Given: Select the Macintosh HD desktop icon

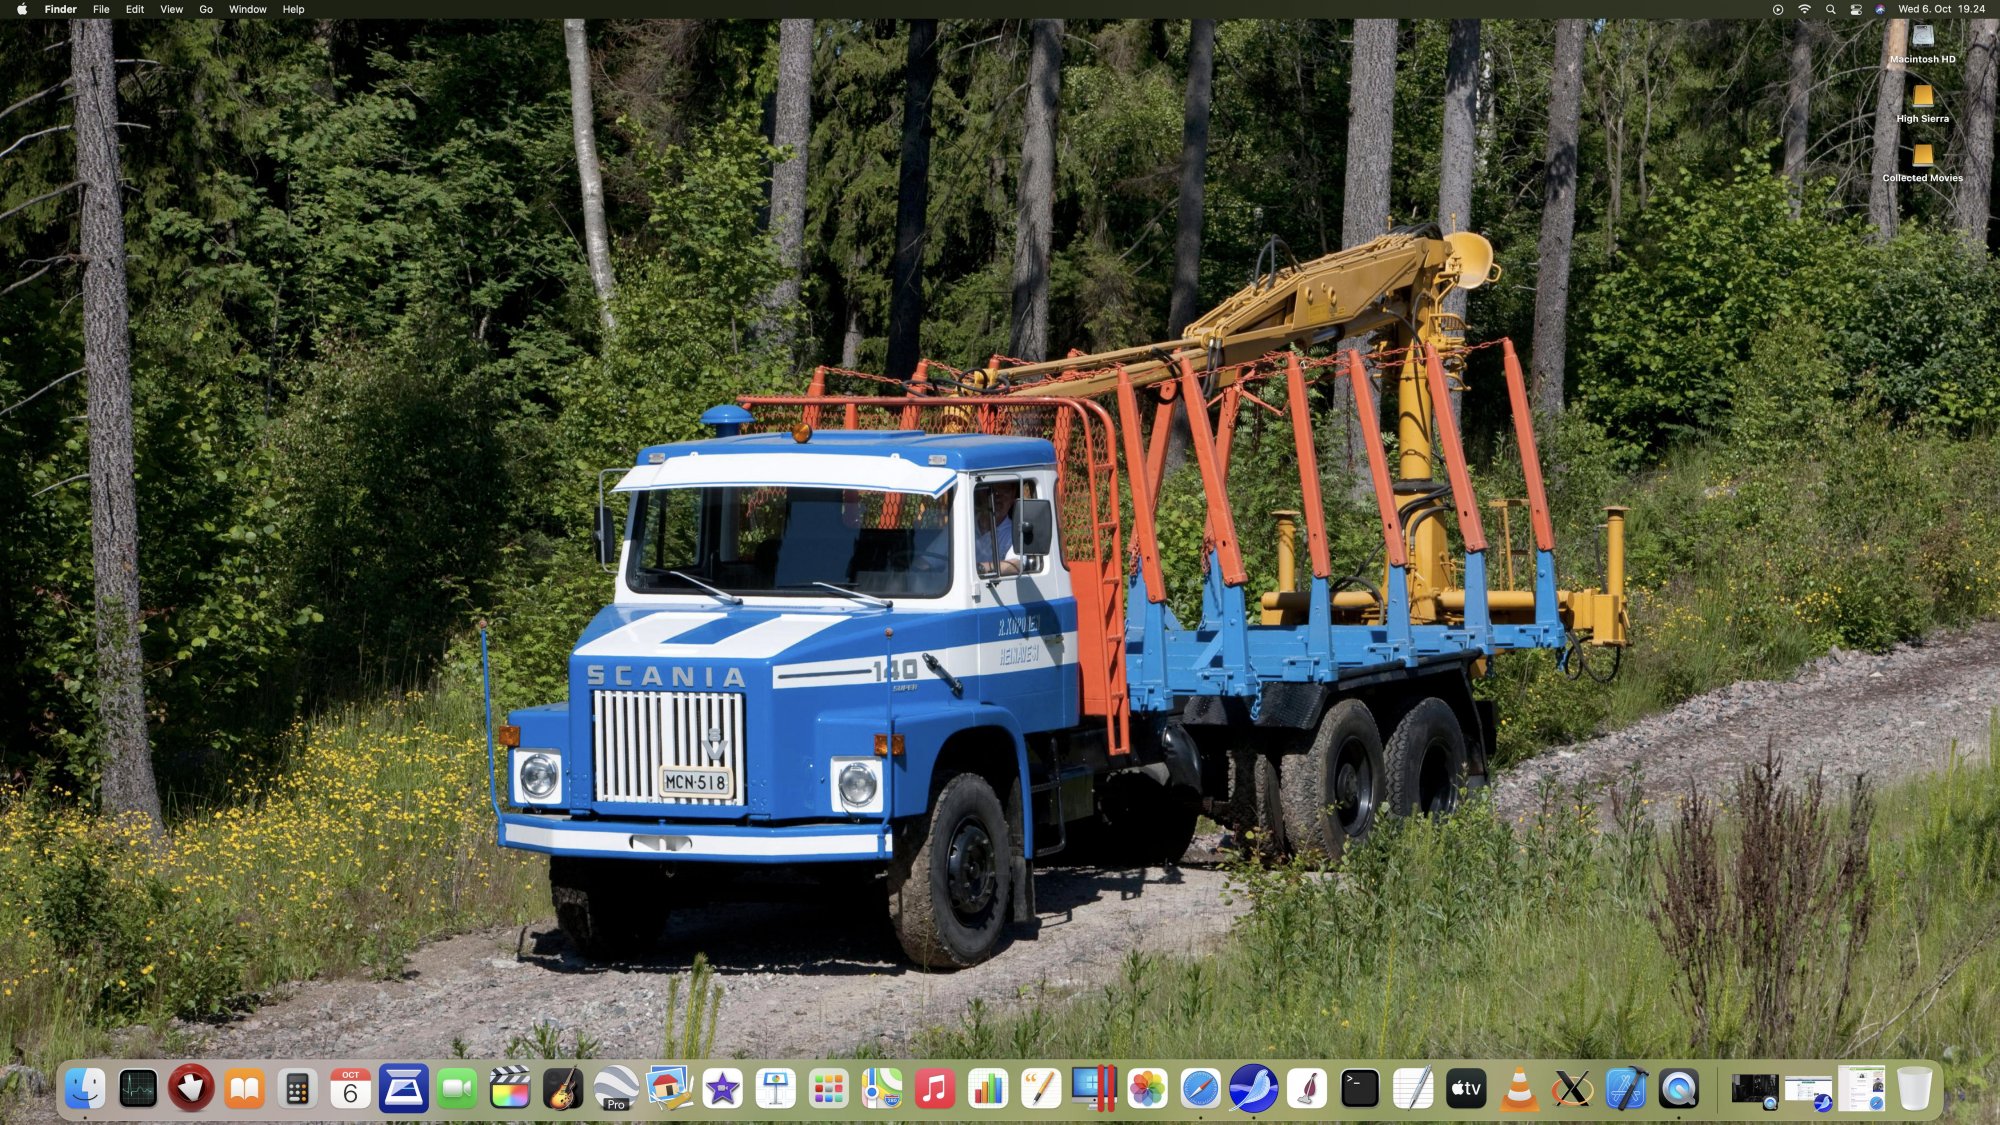Looking at the screenshot, I should pos(1922,38).
